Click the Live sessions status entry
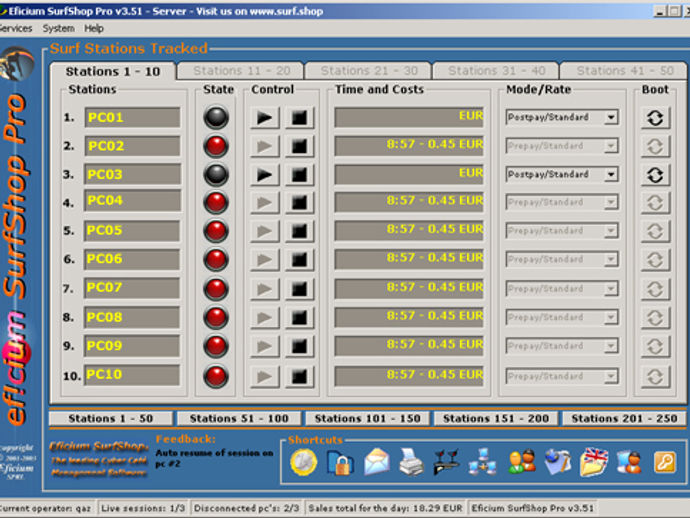This screenshot has height=518, width=690. (x=143, y=508)
